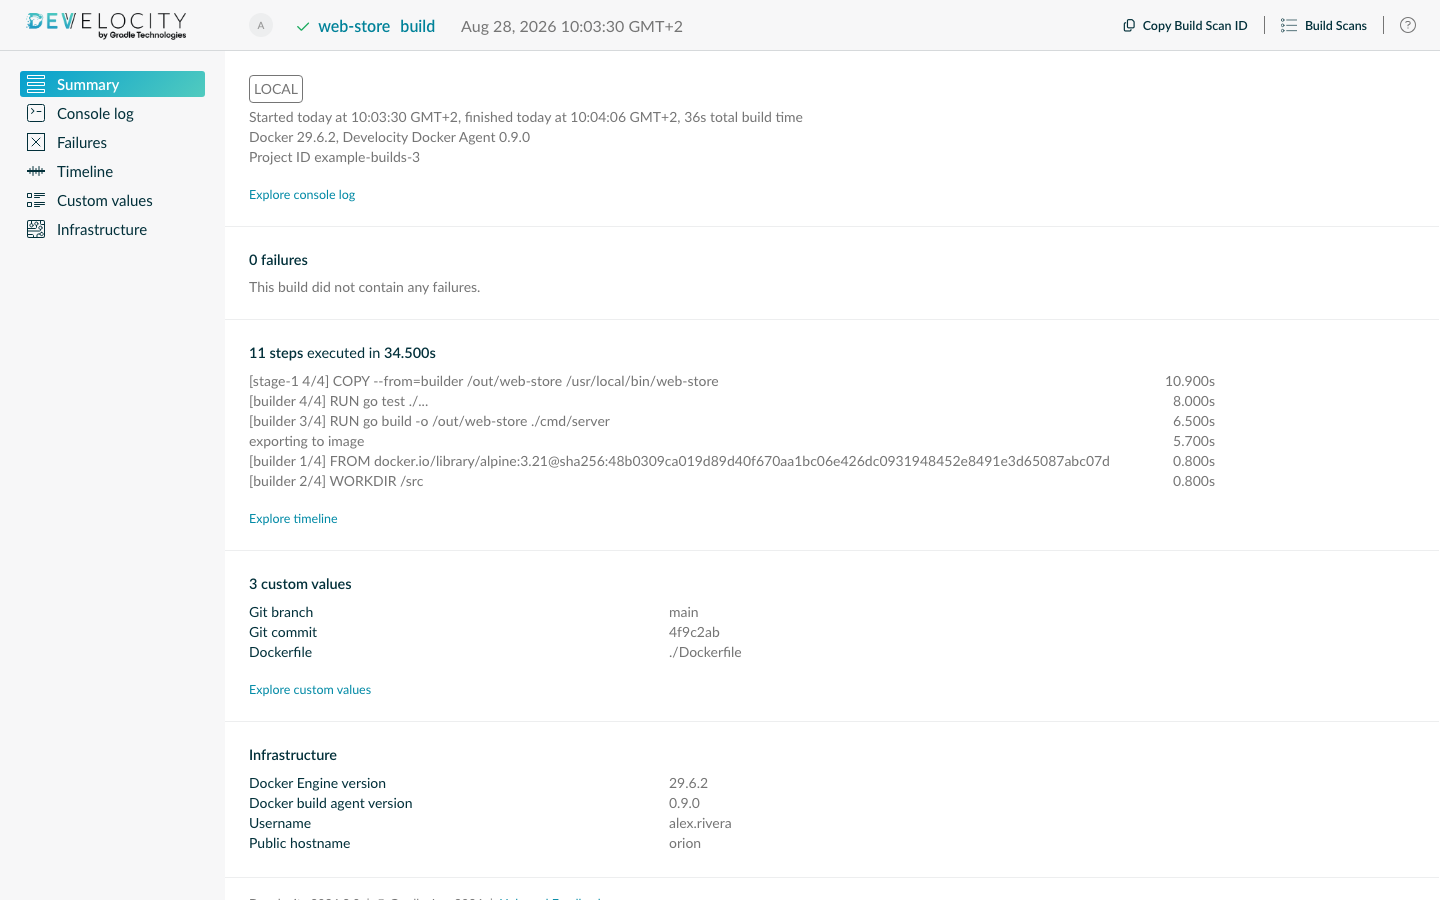Open Console log section
The image size is (1440, 900).
(x=112, y=113)
